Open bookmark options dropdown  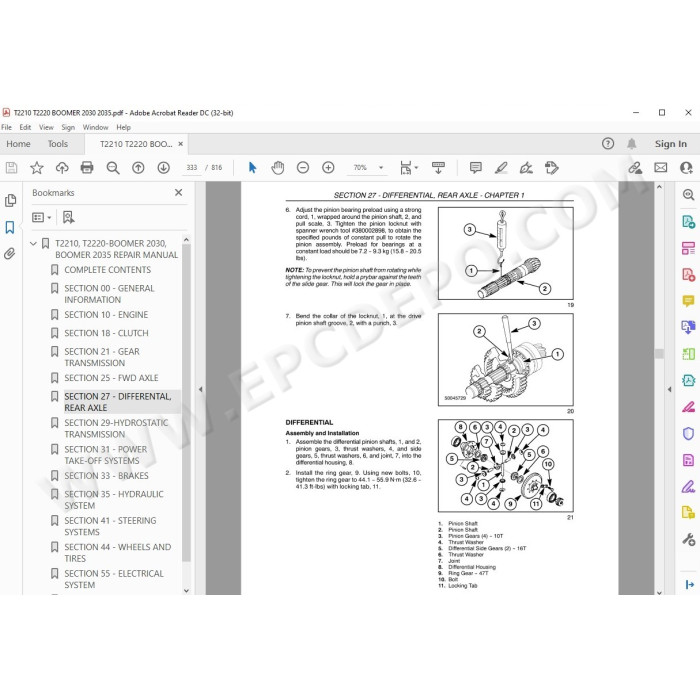[42, 217]
